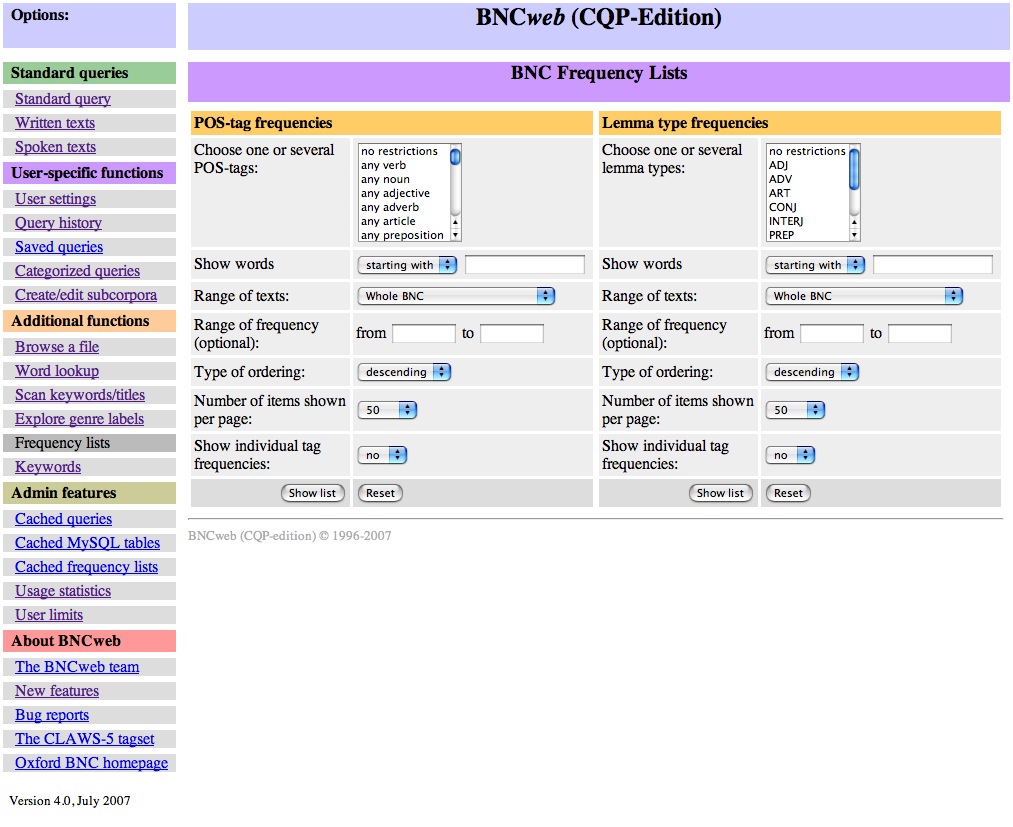Open POS-tag Show individual tag frequencies dropdown
The image size is (1013, 827).
click(382, 455)
